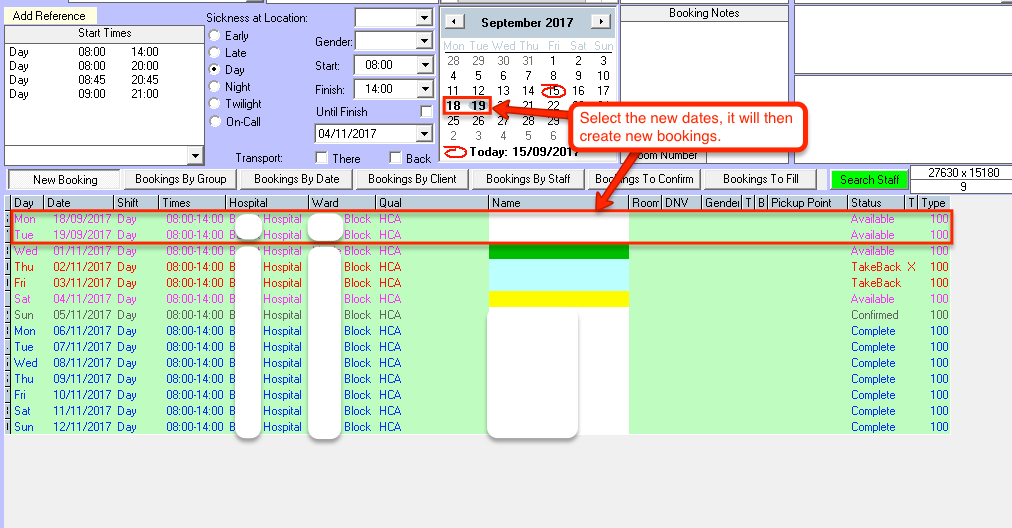The image size is (1012, 528).
Task: Click the yellow name cell on 04/11/2017
Action: [x=558, y=299]
